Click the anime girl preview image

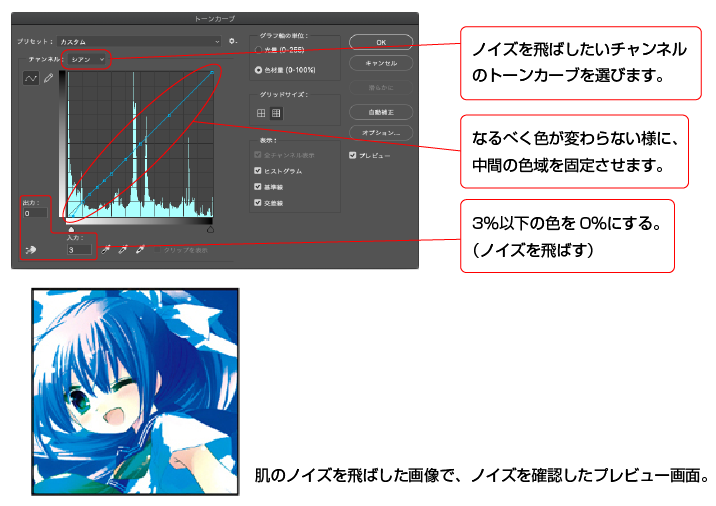point(135,392)
